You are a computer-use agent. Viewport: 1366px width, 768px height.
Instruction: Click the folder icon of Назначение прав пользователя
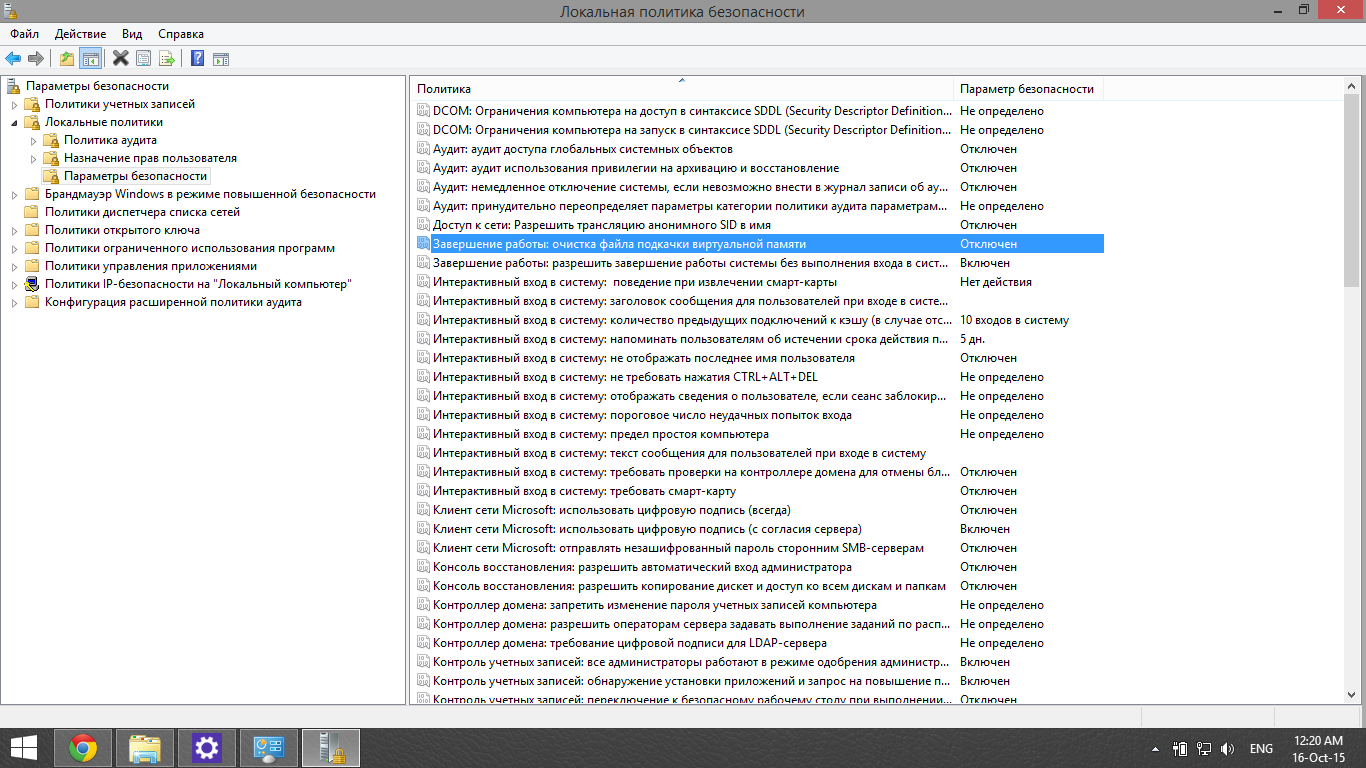click(x=51, y=158)
